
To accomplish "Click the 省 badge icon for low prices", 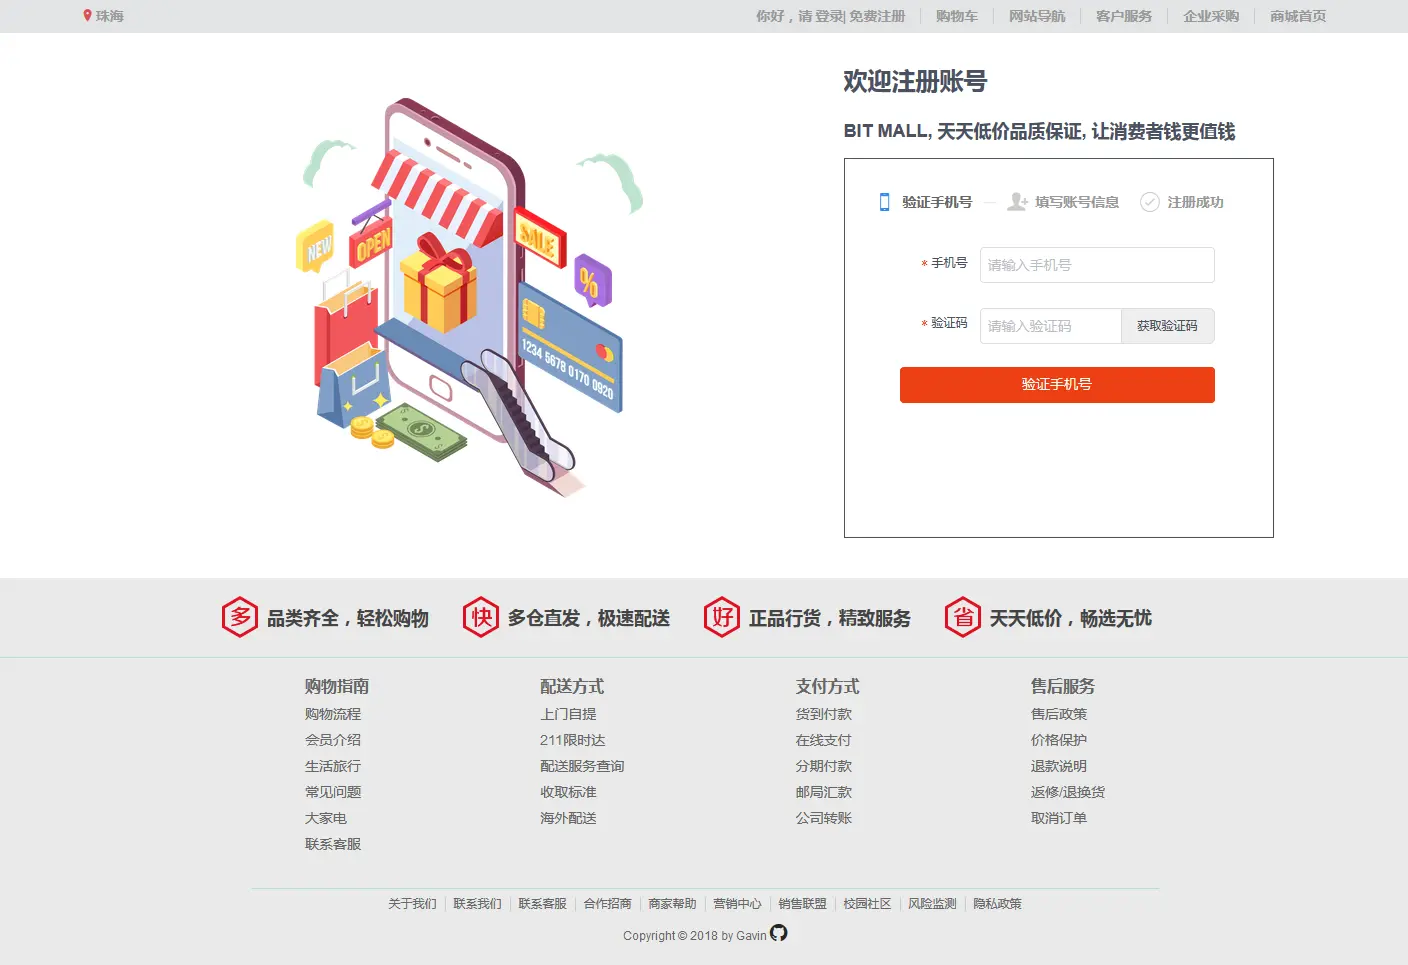I will [x=962, y=617].
